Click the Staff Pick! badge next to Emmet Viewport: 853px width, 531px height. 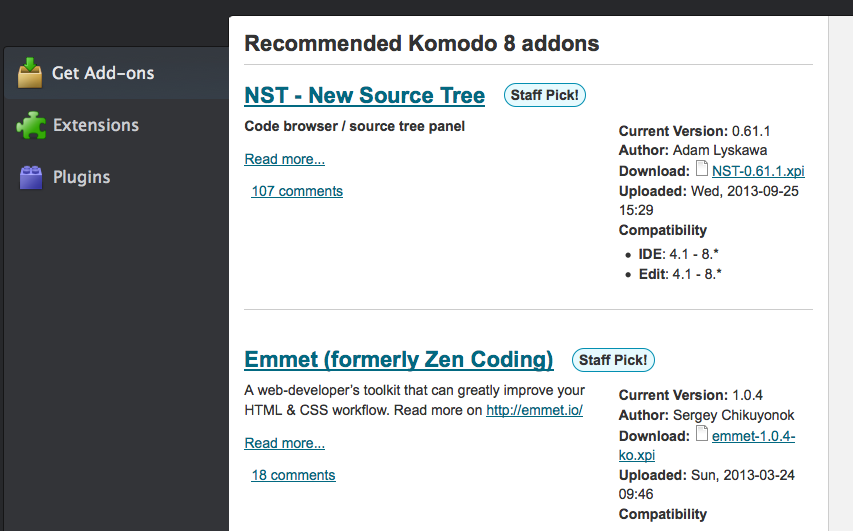[613, 360]
